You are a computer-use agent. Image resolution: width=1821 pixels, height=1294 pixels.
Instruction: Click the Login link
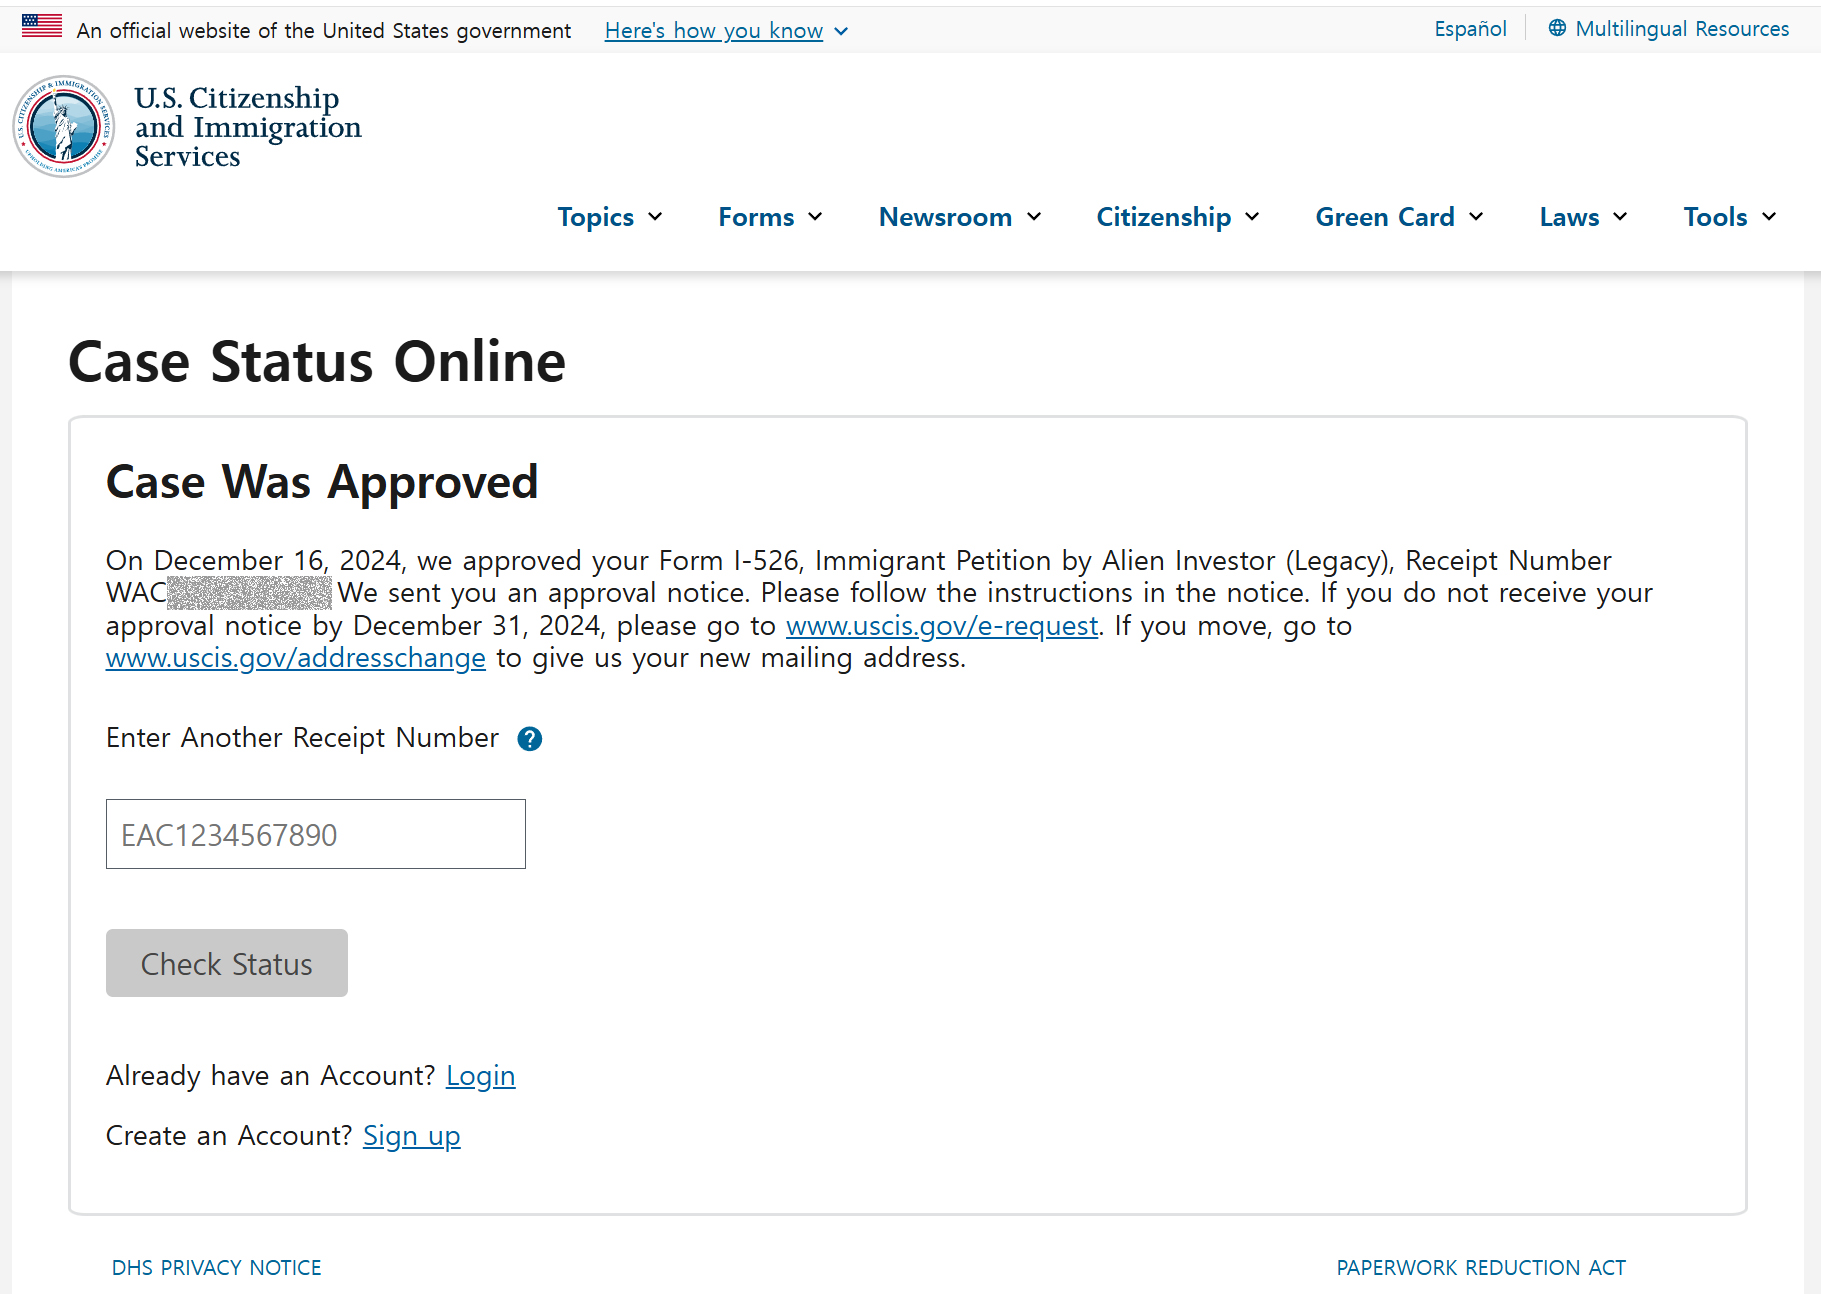(481, 1076)
